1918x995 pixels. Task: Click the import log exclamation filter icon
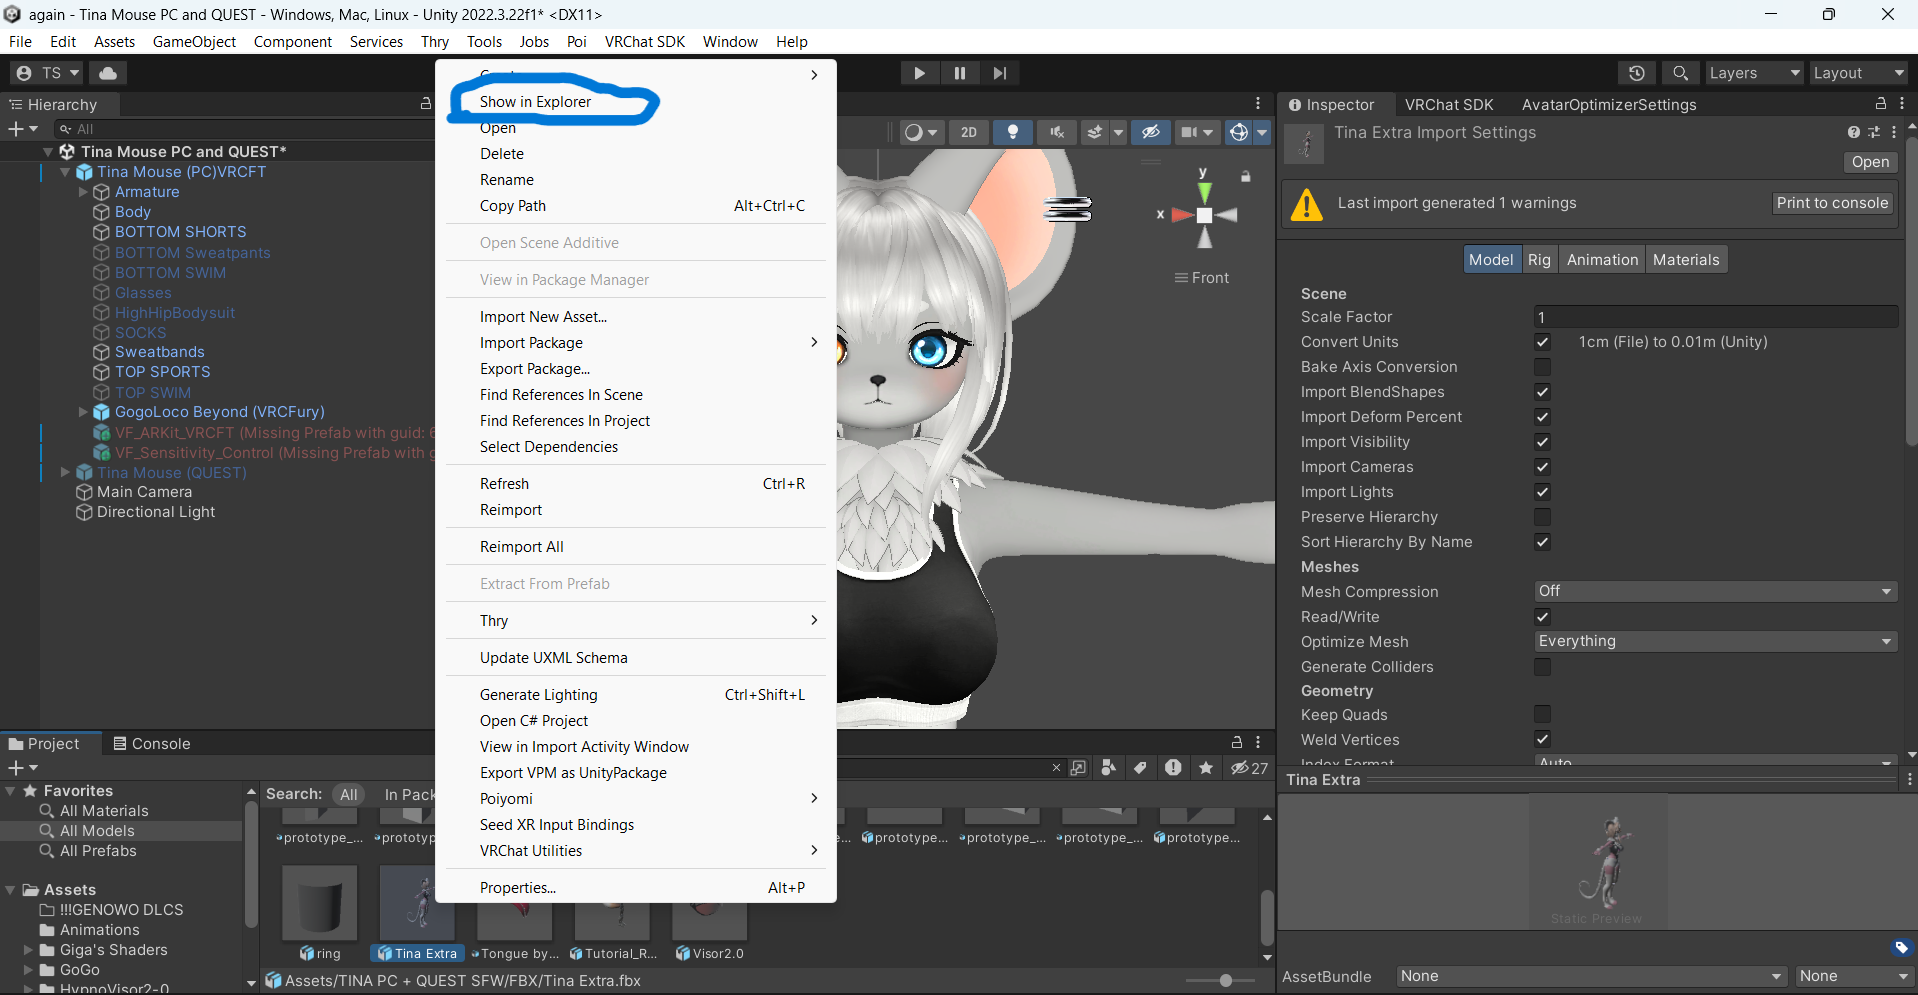click(x=1173, y=768)
